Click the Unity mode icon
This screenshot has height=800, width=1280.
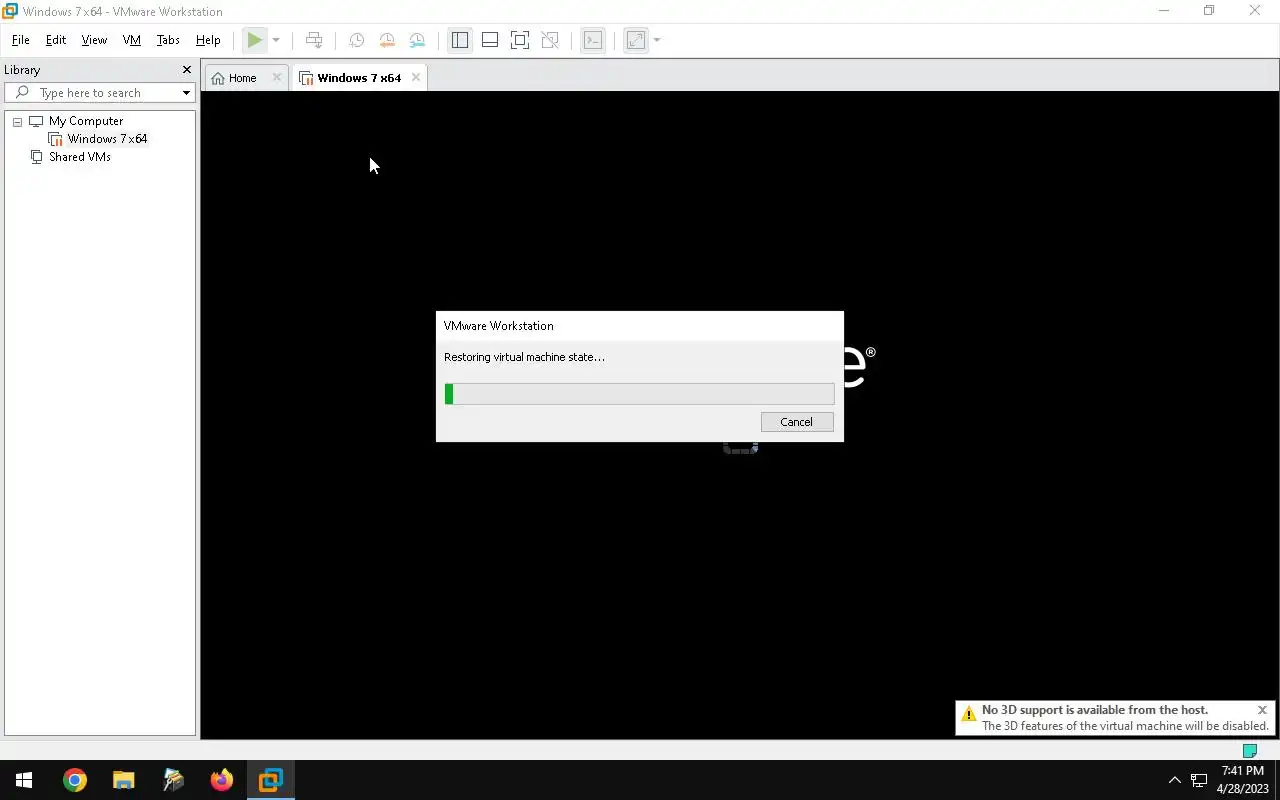pyautogui.click(x=550, y=40)
